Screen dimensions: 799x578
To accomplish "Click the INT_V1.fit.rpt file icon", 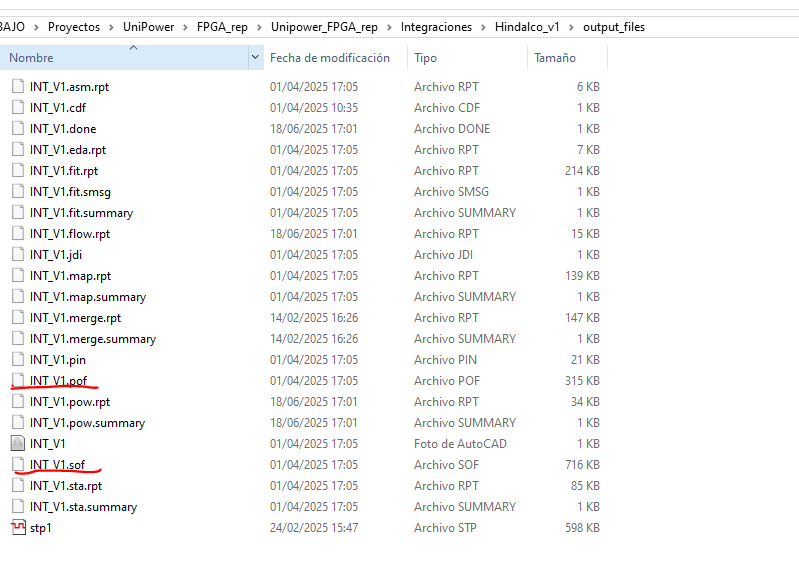I will point(18,170).
